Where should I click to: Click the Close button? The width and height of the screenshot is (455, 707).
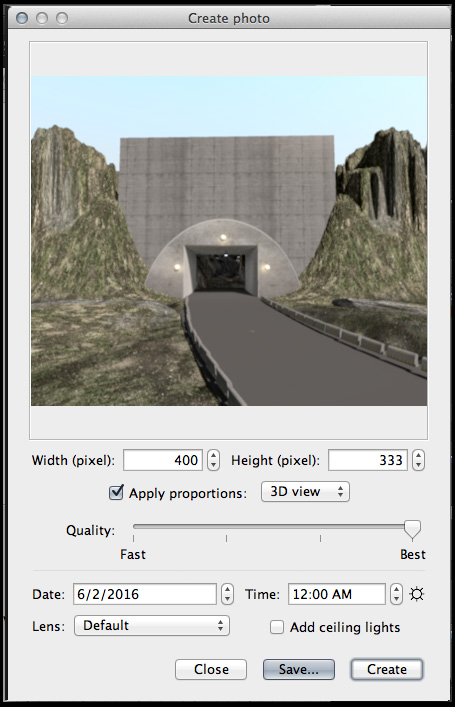[x=211, y=669]
